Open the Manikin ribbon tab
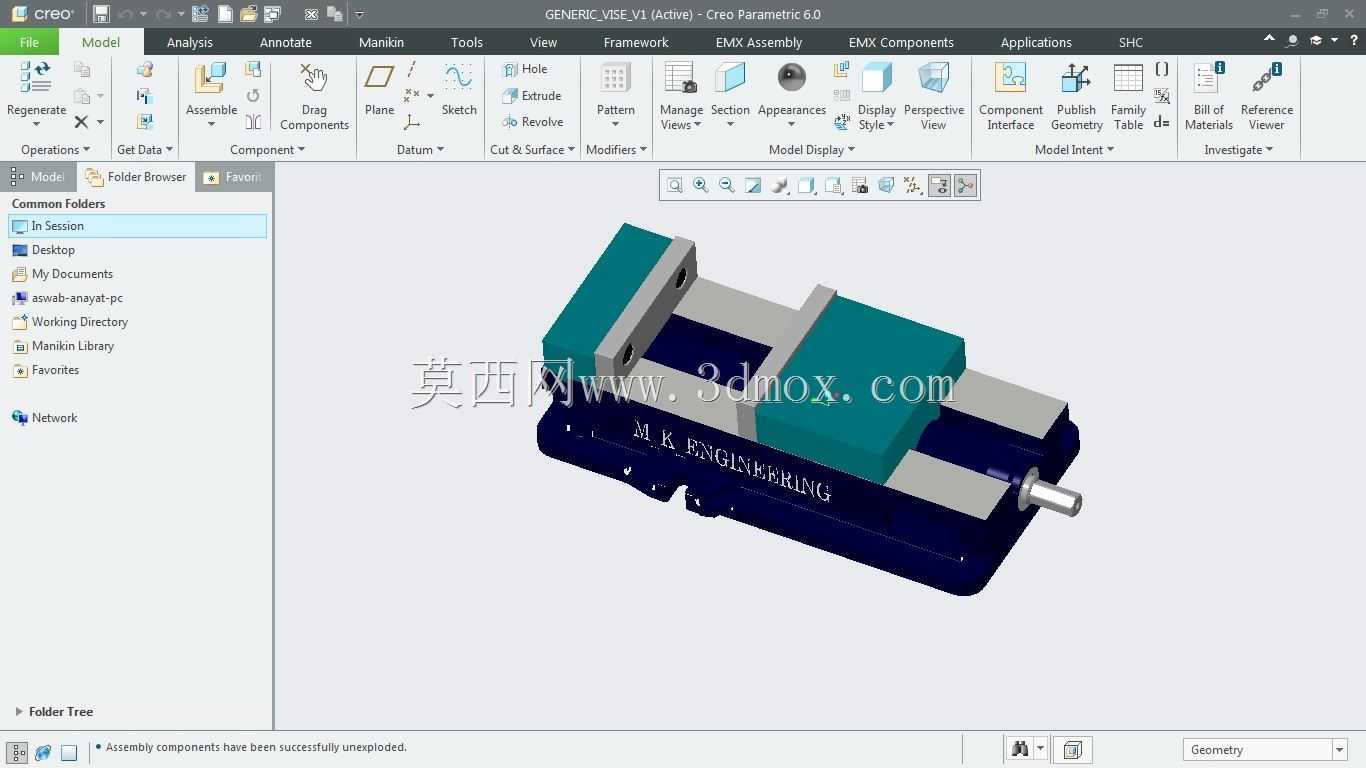Image resolution: width=1366 pixels, height=768 pixels. tap(381, 42)
